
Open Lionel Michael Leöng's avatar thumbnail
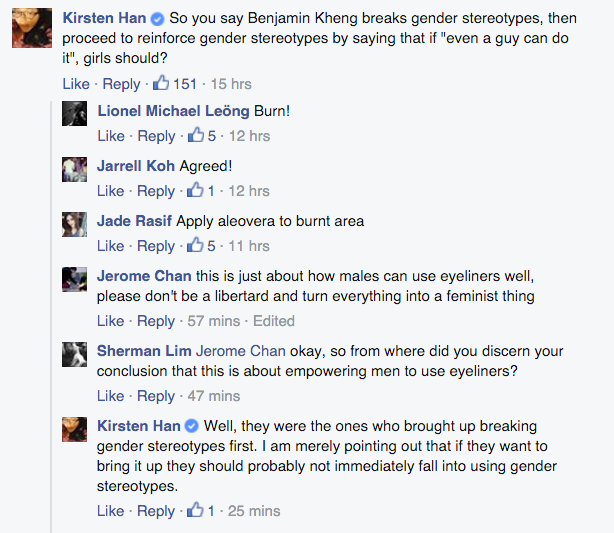tap(73, 115)
